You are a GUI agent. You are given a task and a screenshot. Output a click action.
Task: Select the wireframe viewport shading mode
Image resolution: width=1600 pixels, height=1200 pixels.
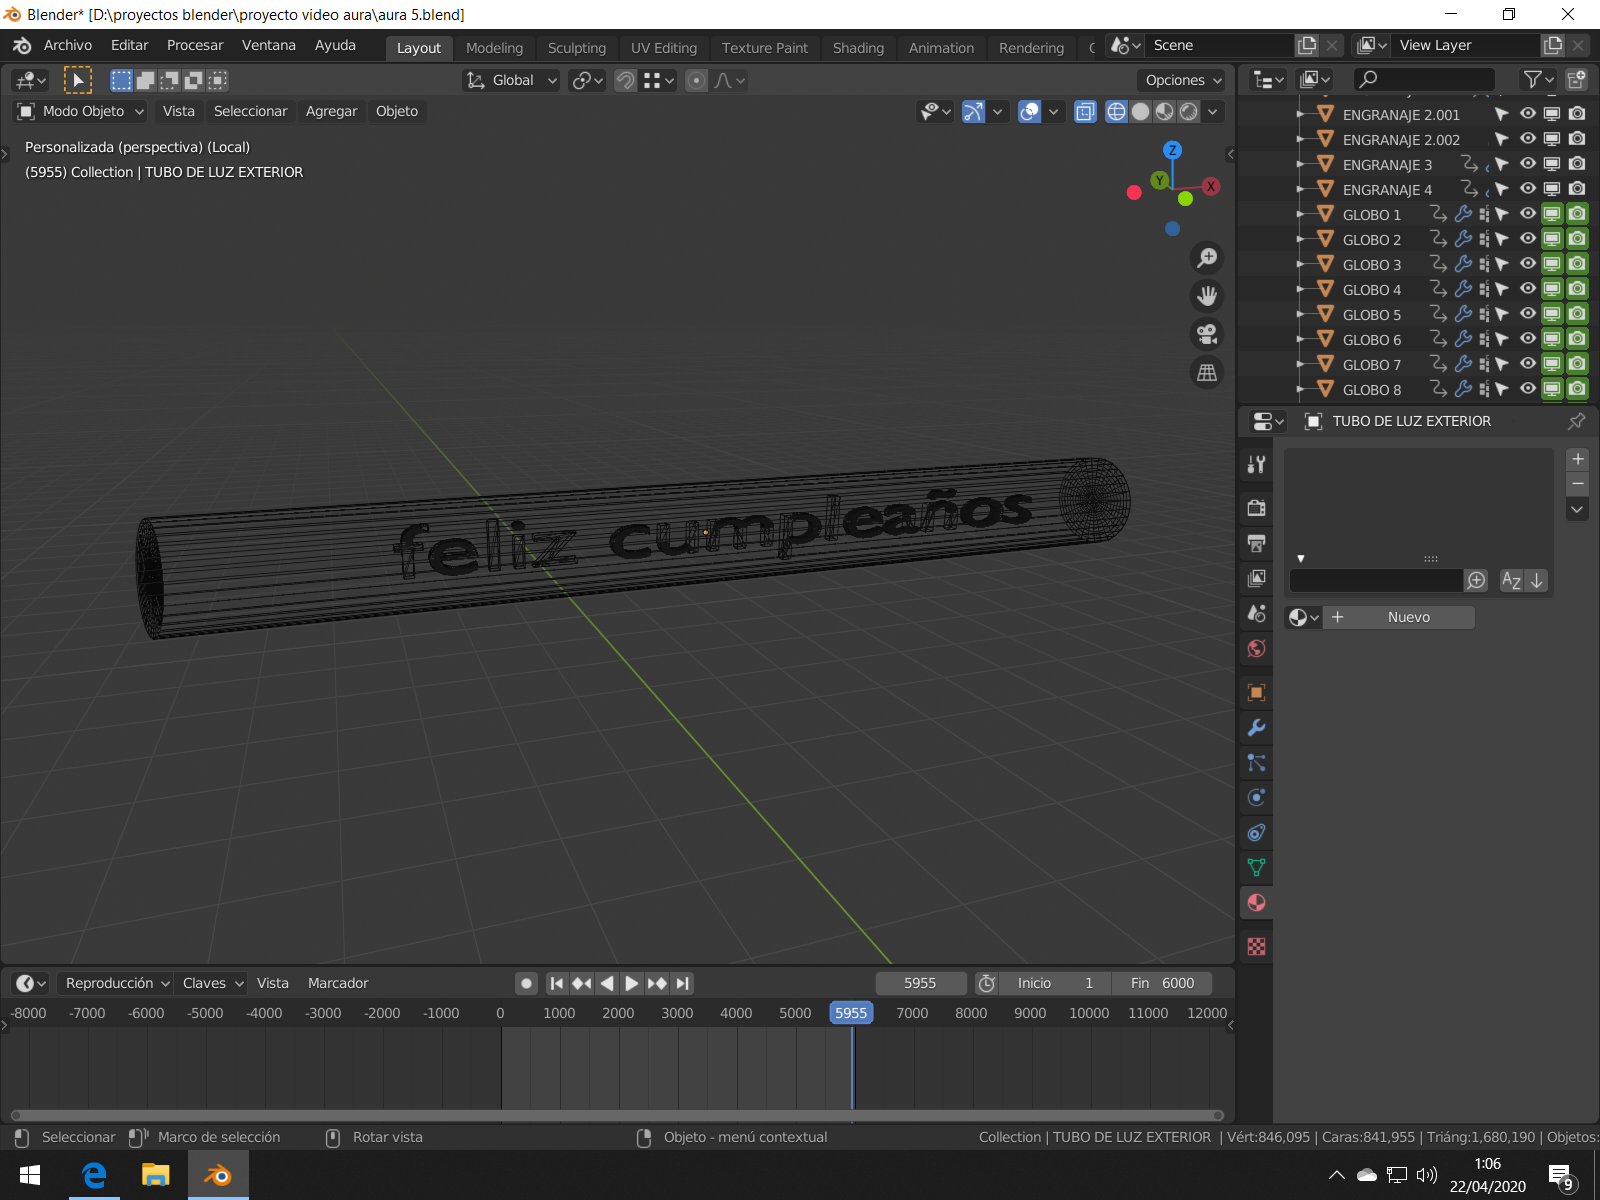(x=1117, y=111)
